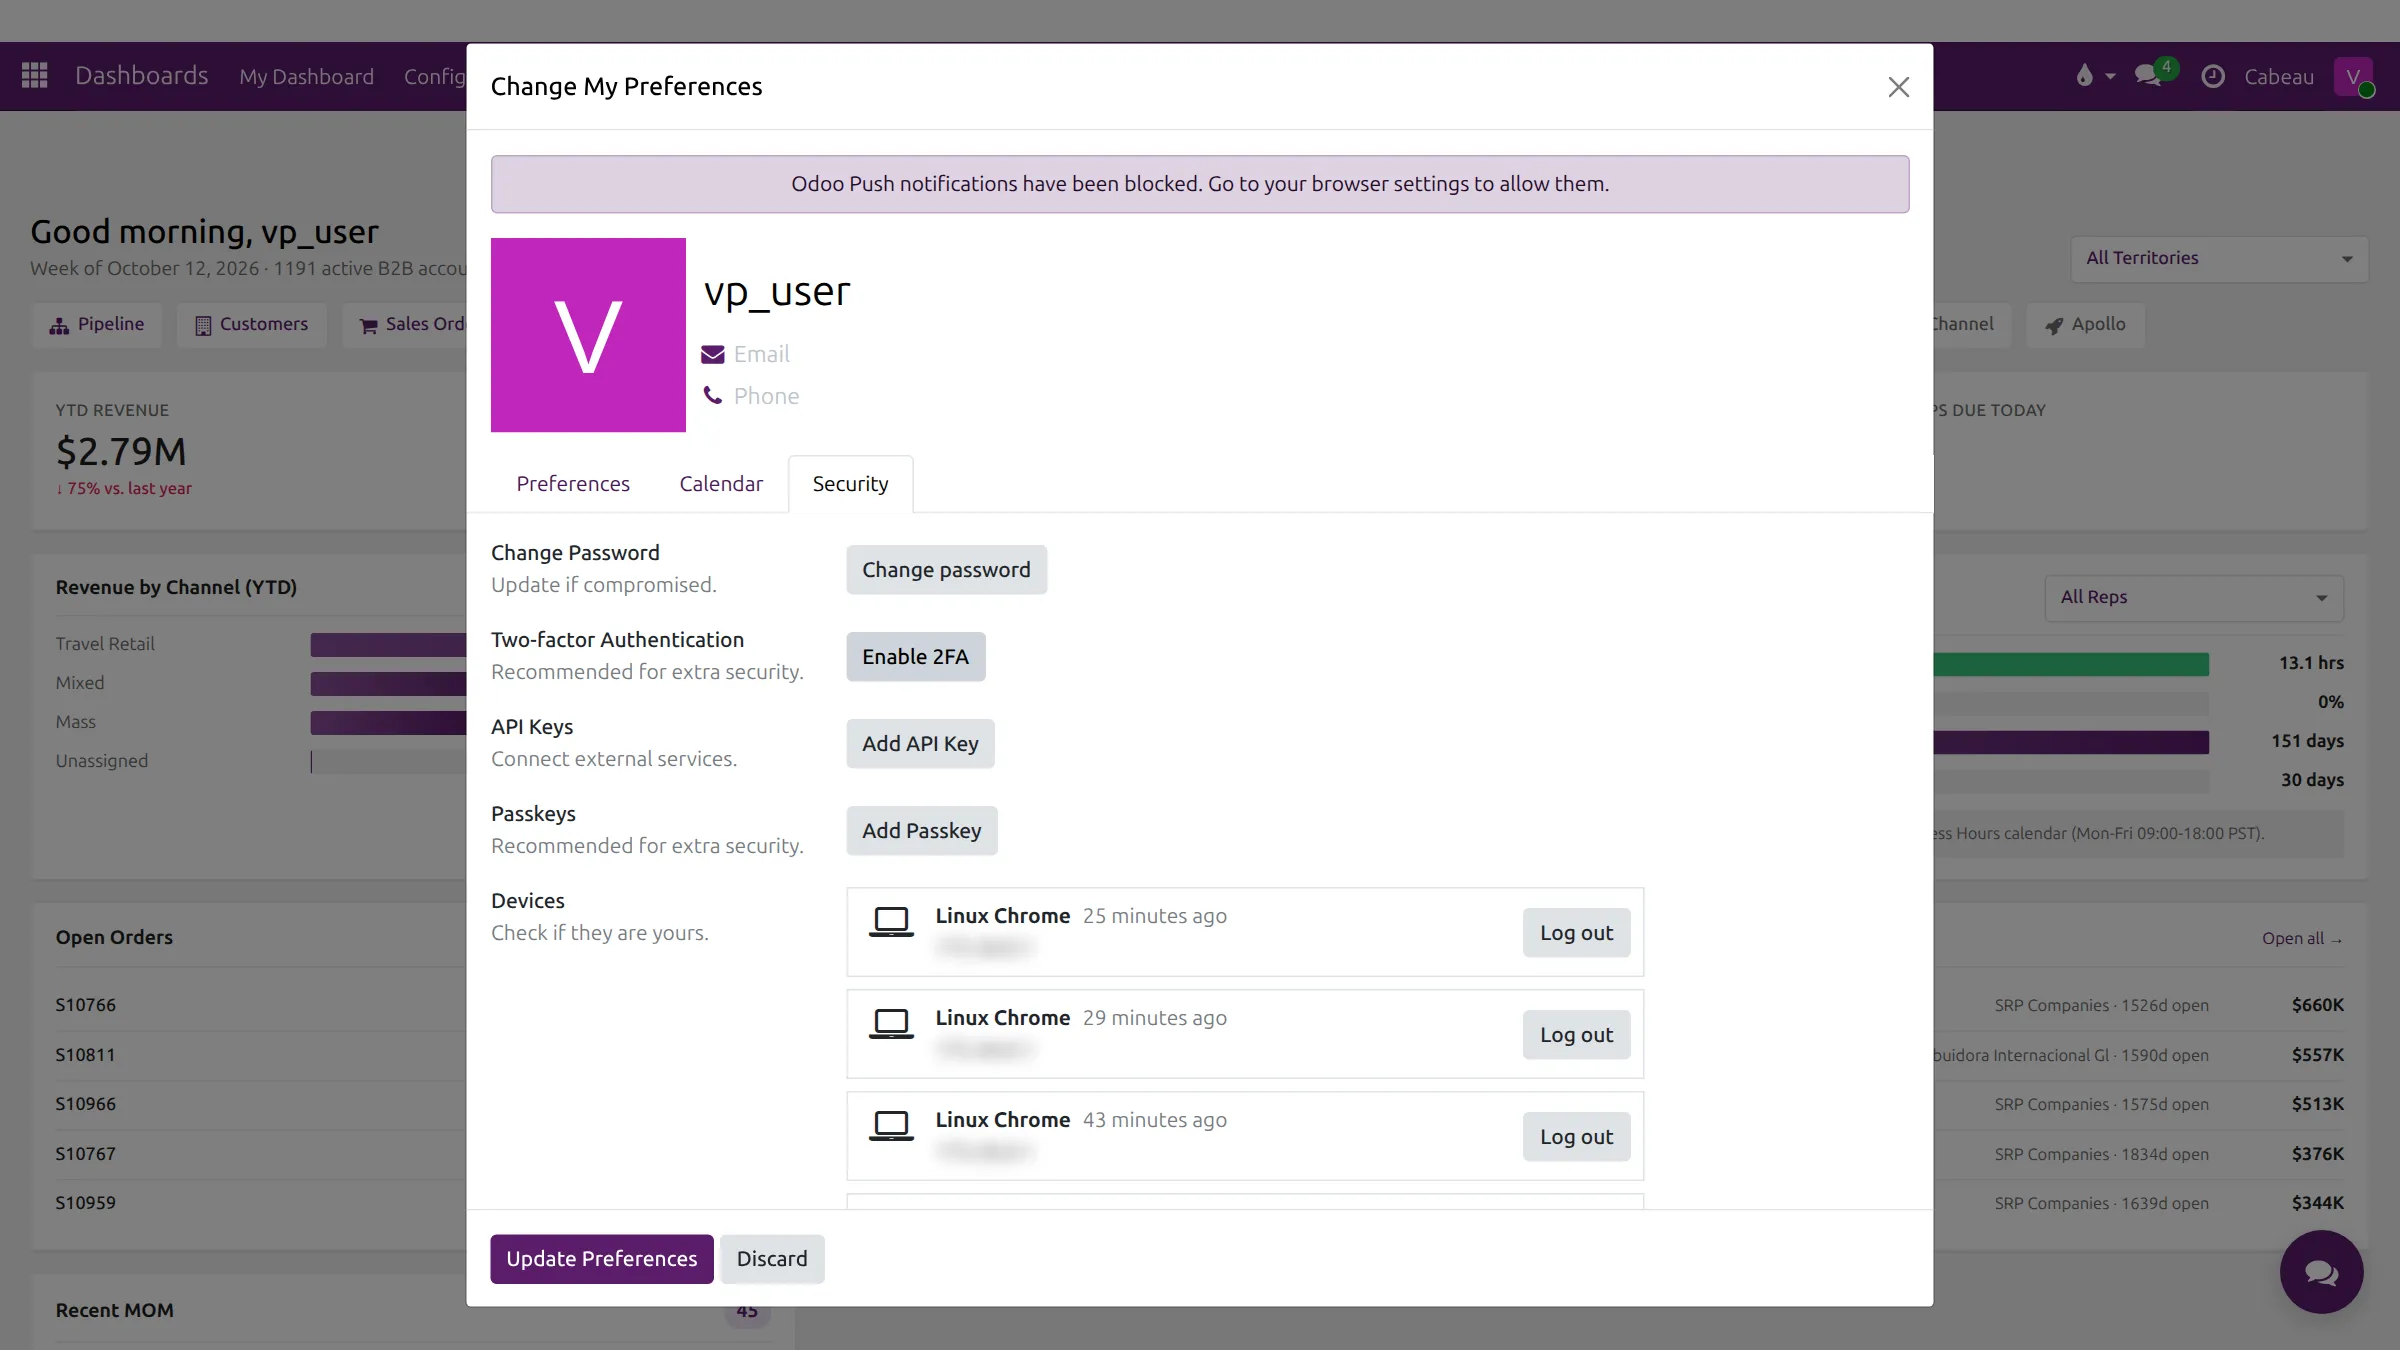Log out the device from 29 minutes ago
The width and height of the screenshot is (2400, 1350).
pos(1576,1035)
